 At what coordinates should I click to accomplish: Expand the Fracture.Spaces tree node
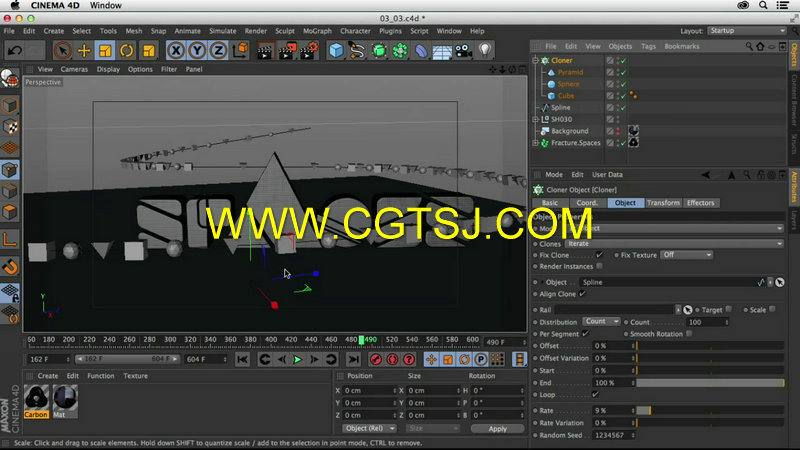pos(535,143)
